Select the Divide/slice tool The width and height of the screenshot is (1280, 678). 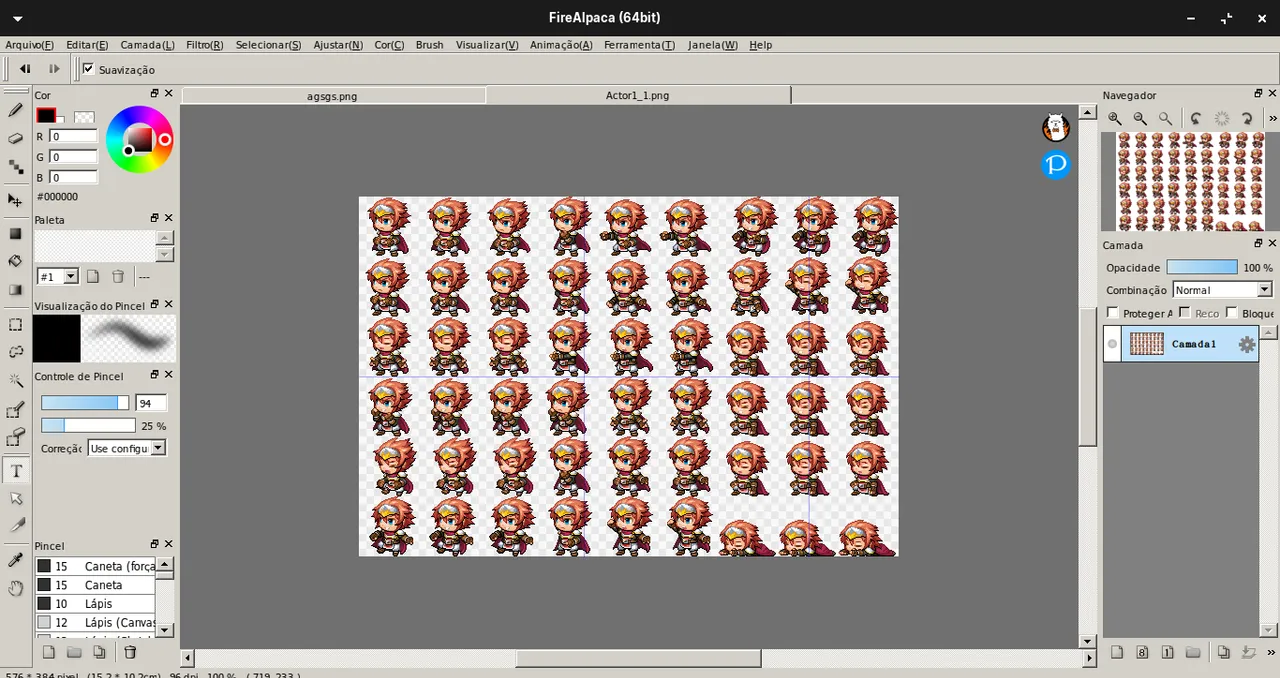pos(15,525)
